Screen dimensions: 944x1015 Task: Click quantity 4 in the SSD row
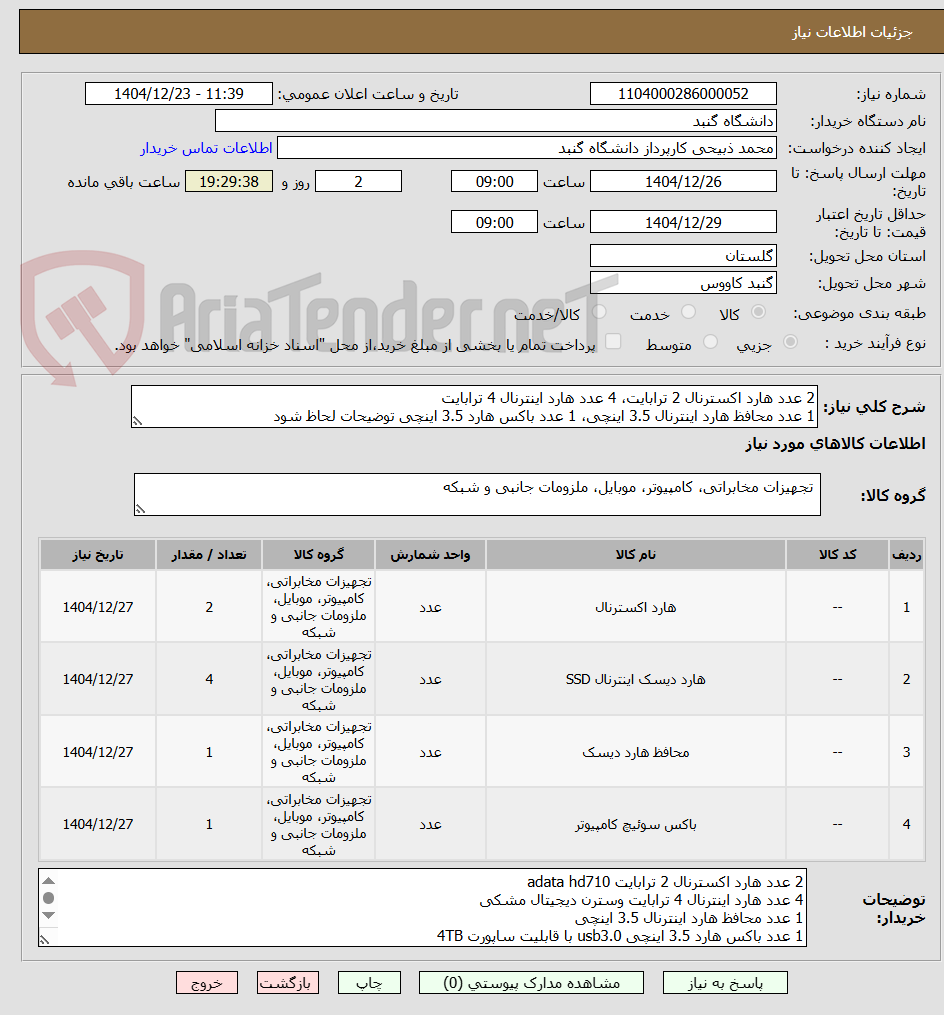coord(208,679)
